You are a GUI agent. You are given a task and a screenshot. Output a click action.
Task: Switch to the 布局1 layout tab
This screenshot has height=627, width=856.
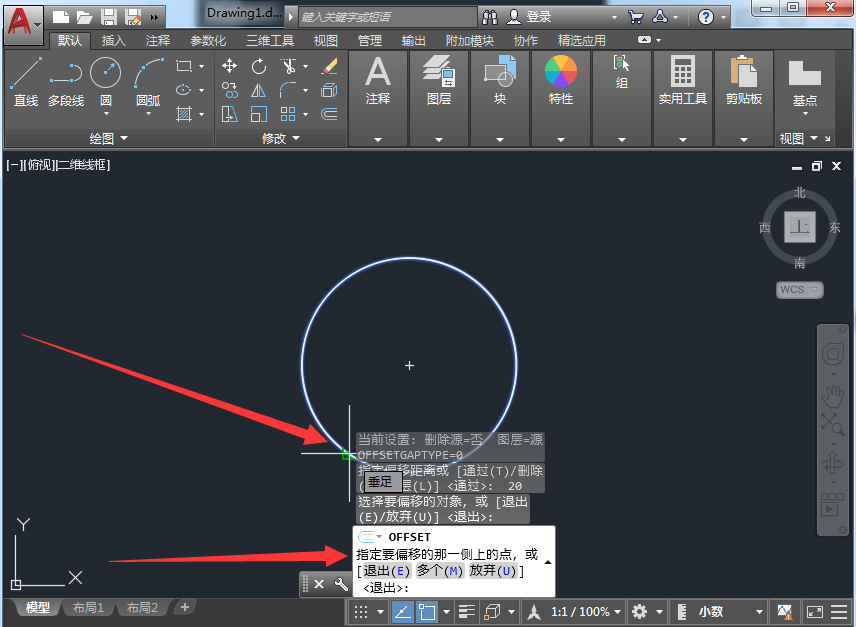88,607
